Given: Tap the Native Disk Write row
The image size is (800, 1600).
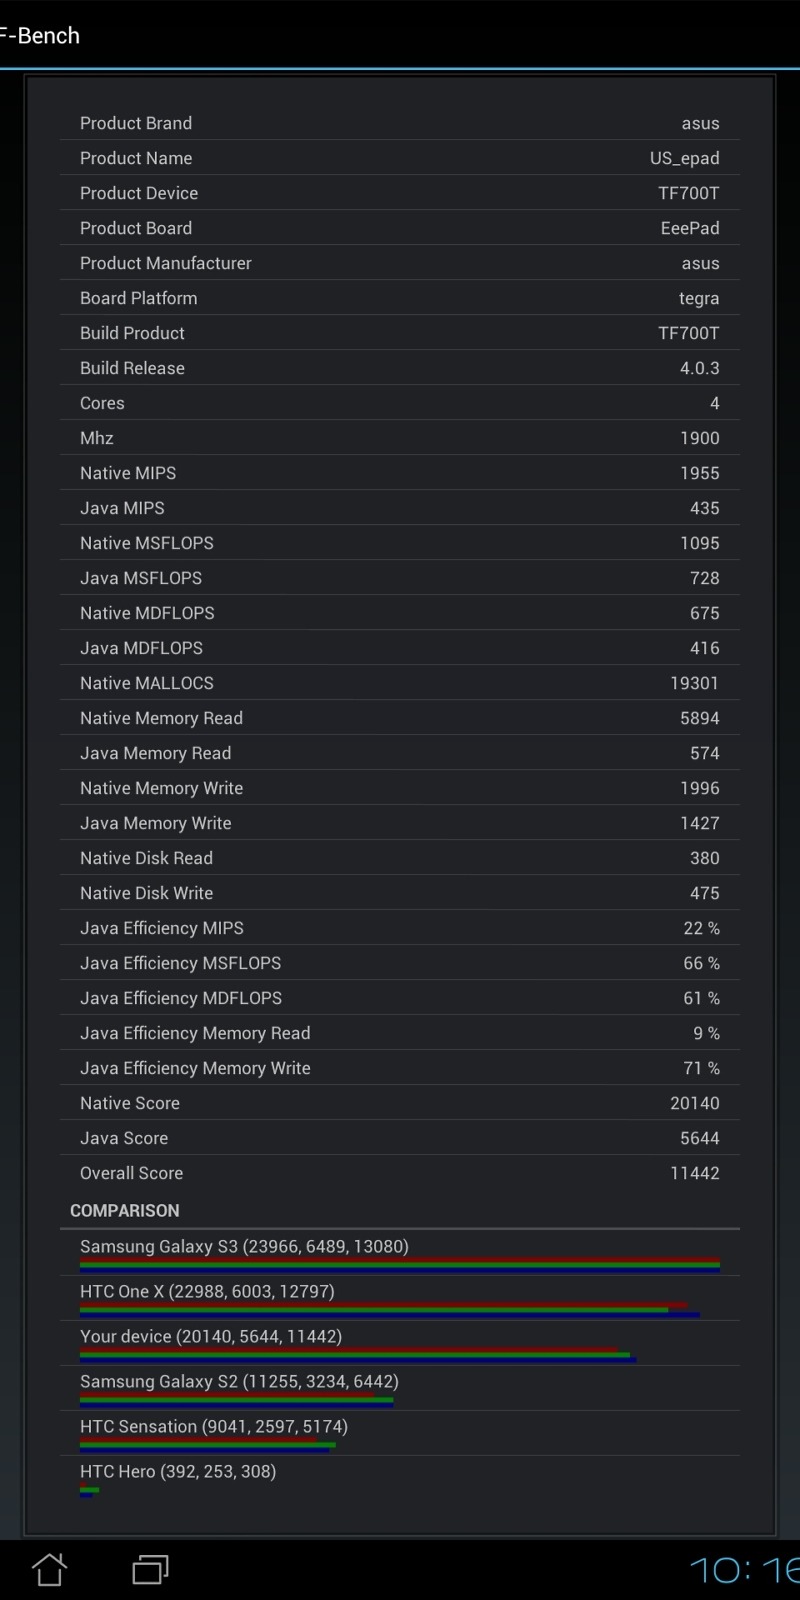Looking at the screenshot, I should [400, 893].
